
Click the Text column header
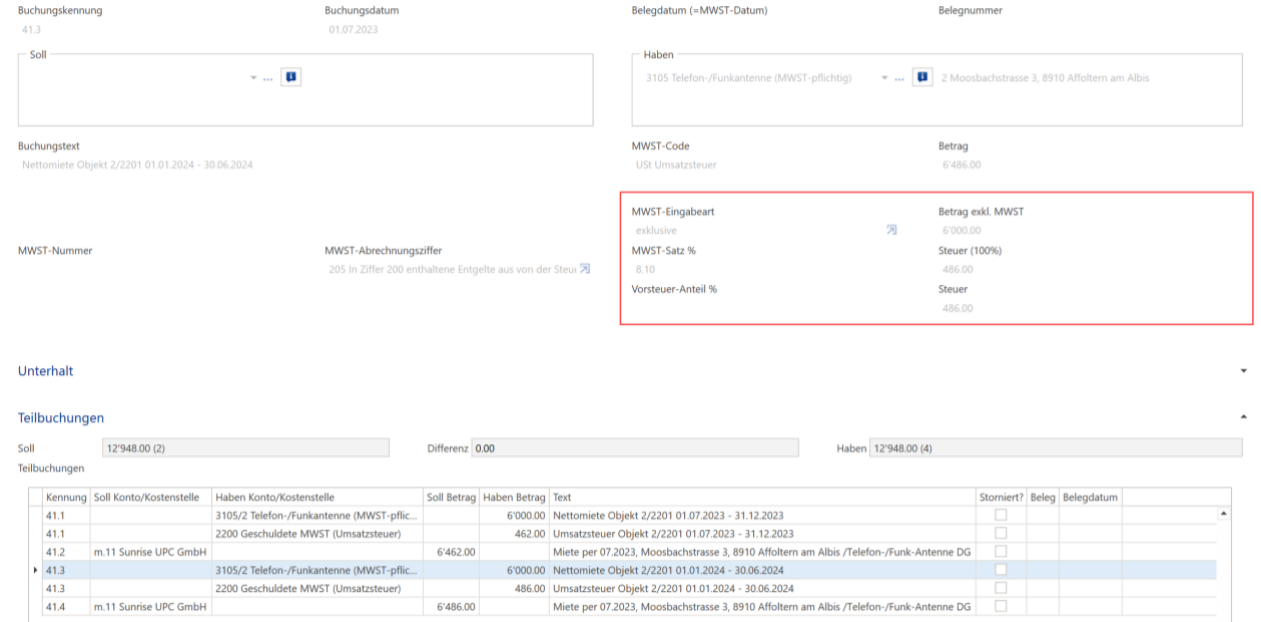(763, 497)
